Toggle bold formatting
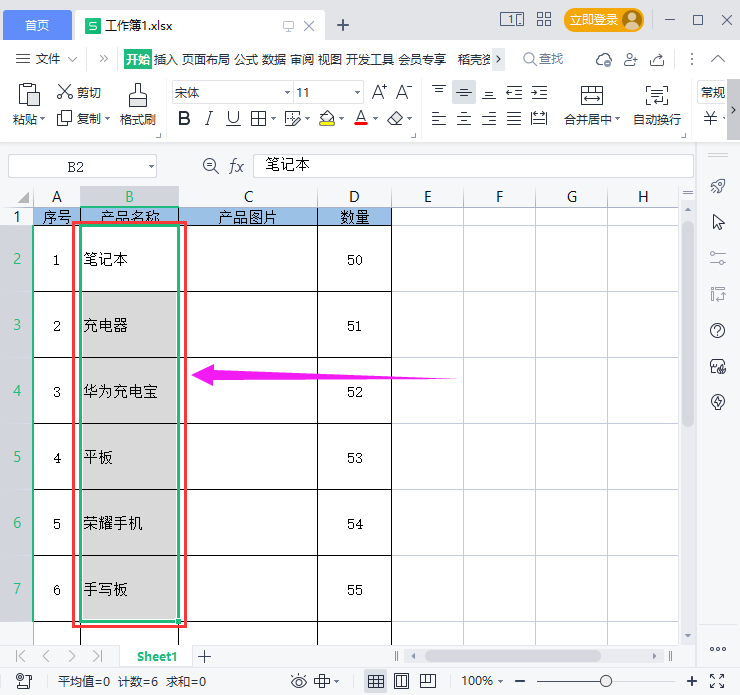This screenshot has height=695, width=740. (x=184, y=118)
